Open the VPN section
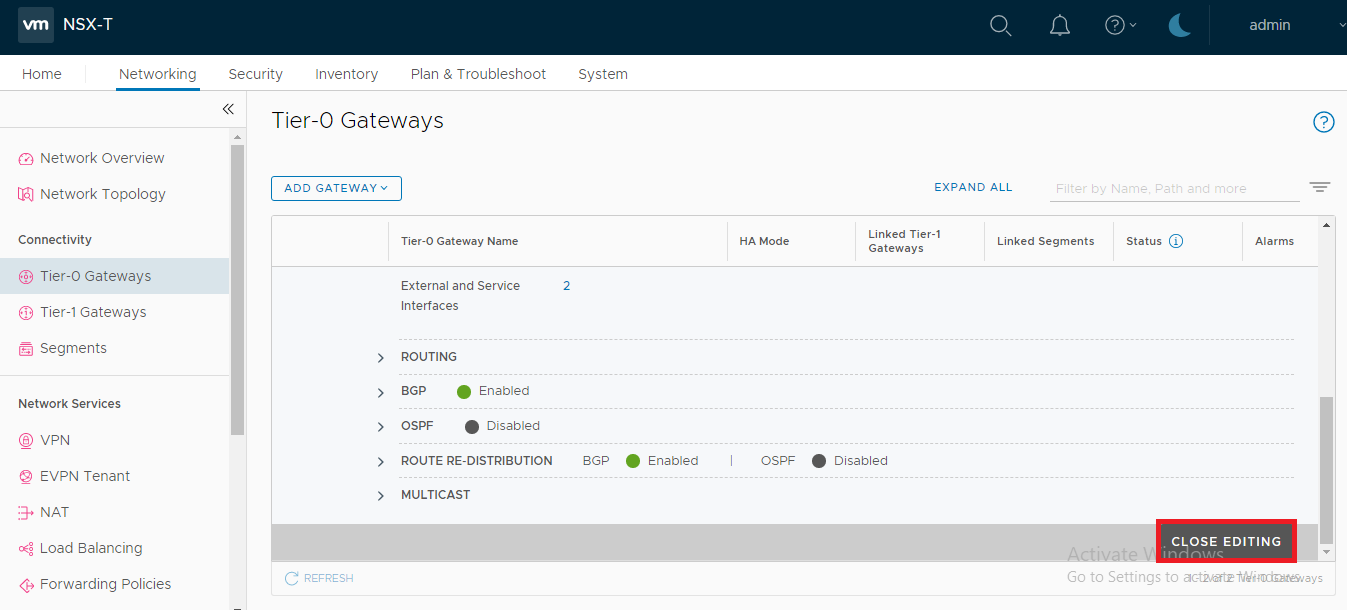 coord(55,440)
